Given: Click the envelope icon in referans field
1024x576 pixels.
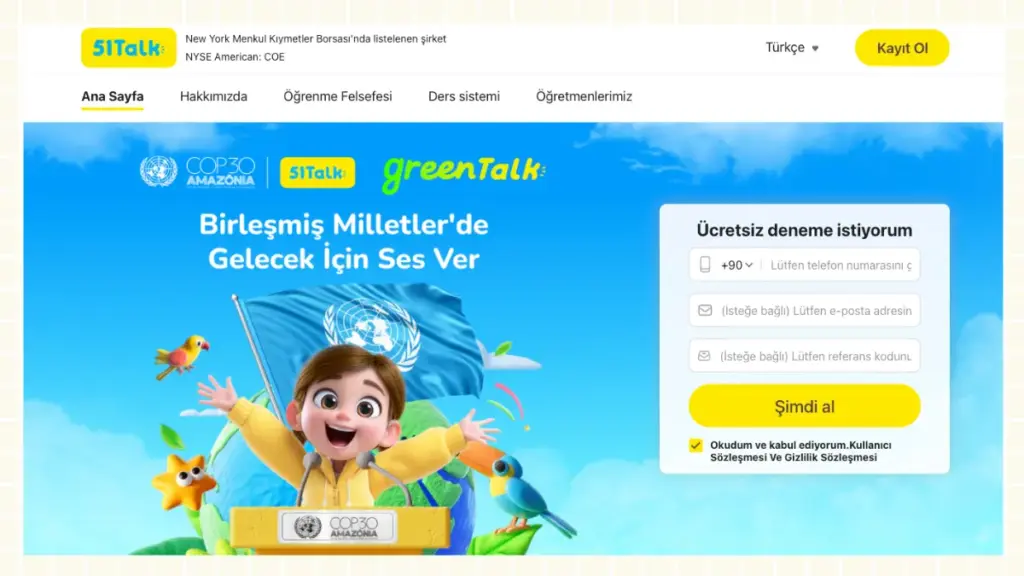Looking at the screenshot, I should (704, 356).
